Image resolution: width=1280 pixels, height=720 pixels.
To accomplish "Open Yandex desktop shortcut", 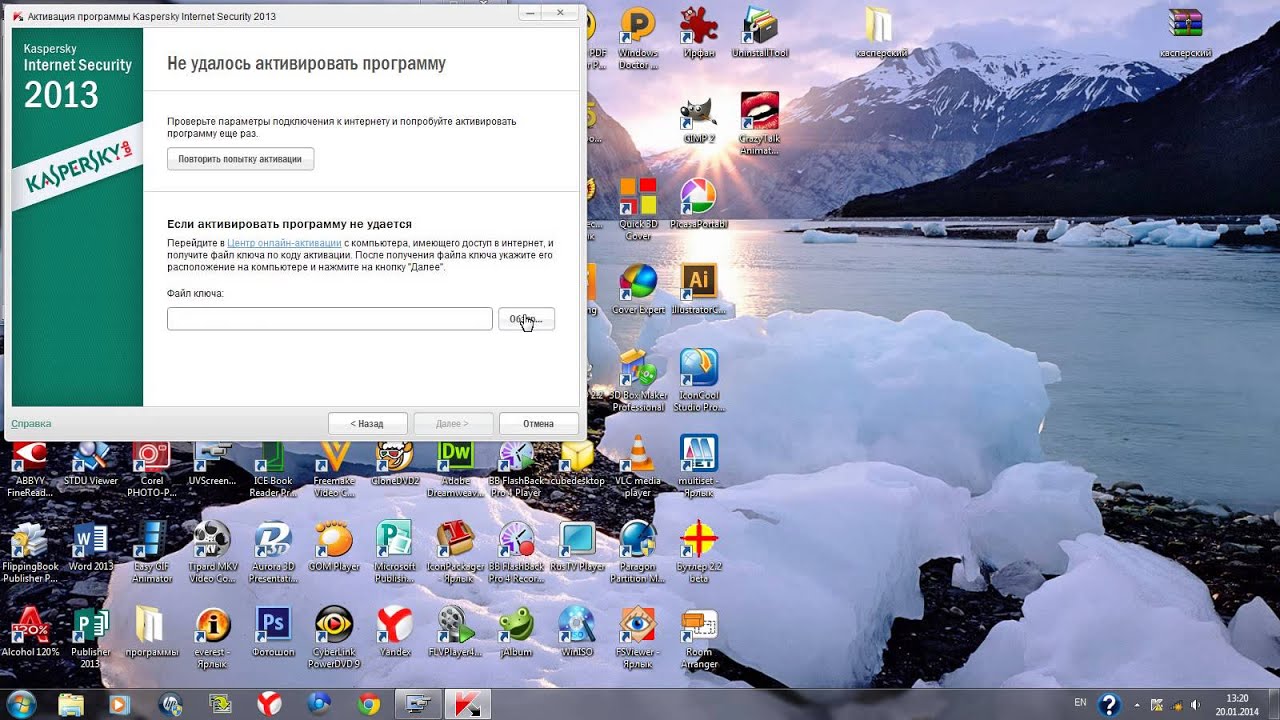I will click(394, 632).
